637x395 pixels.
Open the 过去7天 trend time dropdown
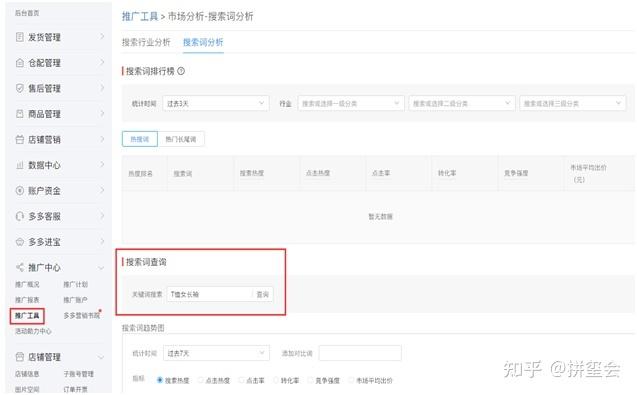[x=216, y=353]
